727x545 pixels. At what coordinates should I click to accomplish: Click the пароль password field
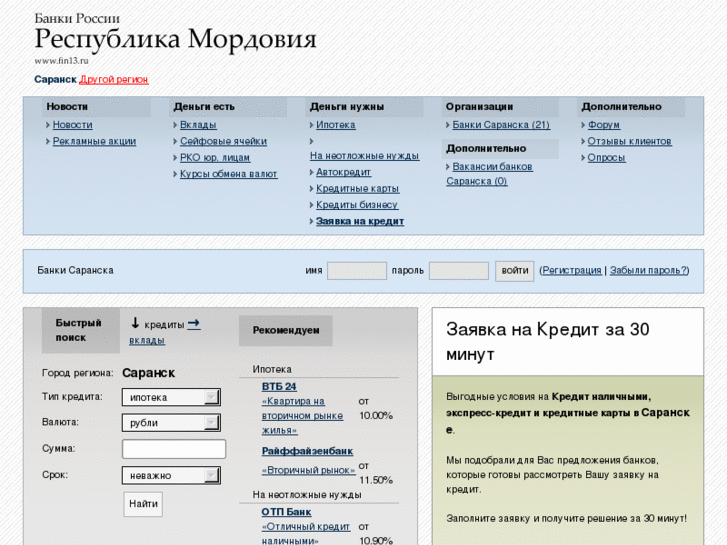point(458,271)
